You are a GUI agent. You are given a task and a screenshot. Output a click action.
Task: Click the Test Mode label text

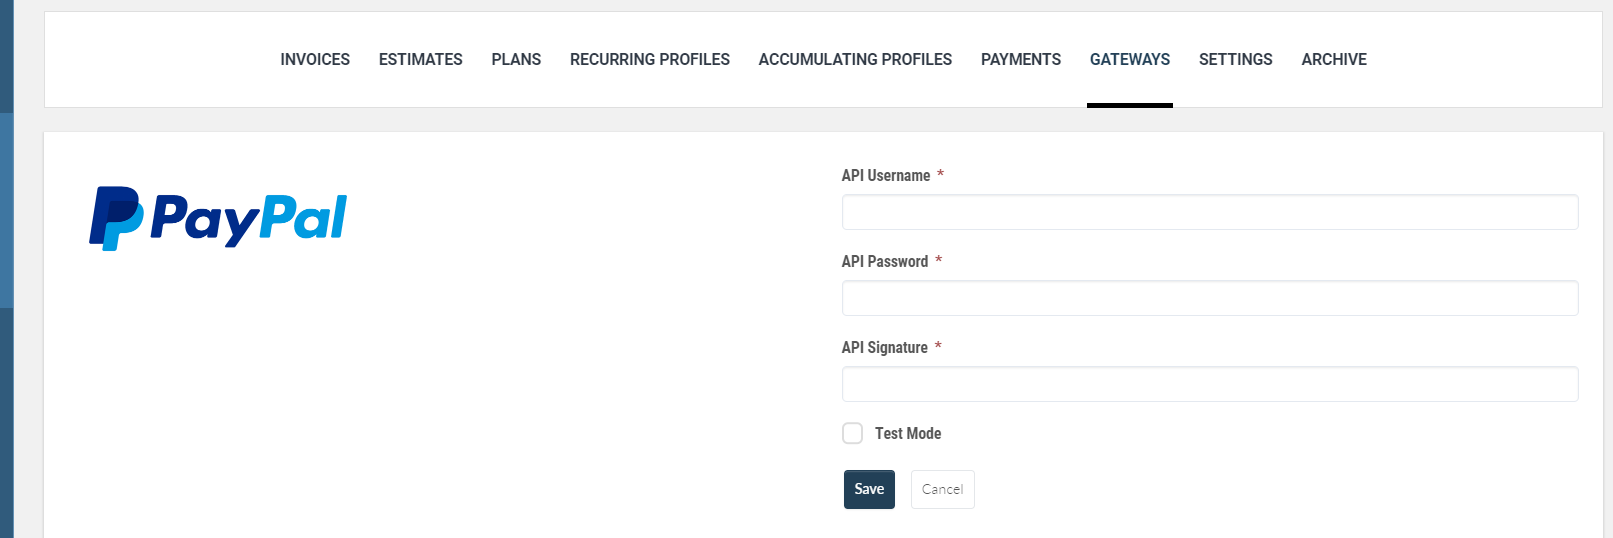point(908,433)
